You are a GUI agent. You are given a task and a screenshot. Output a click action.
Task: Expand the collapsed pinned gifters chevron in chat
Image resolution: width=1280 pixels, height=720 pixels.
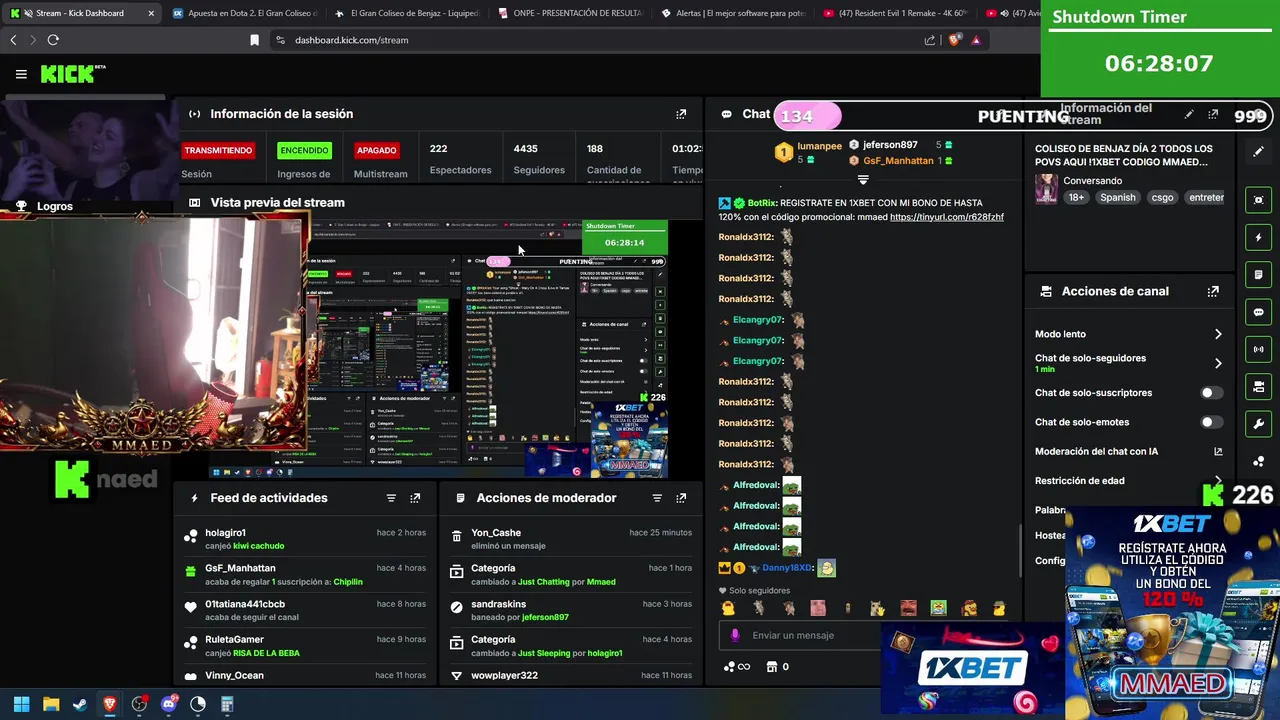pos(863,180)
